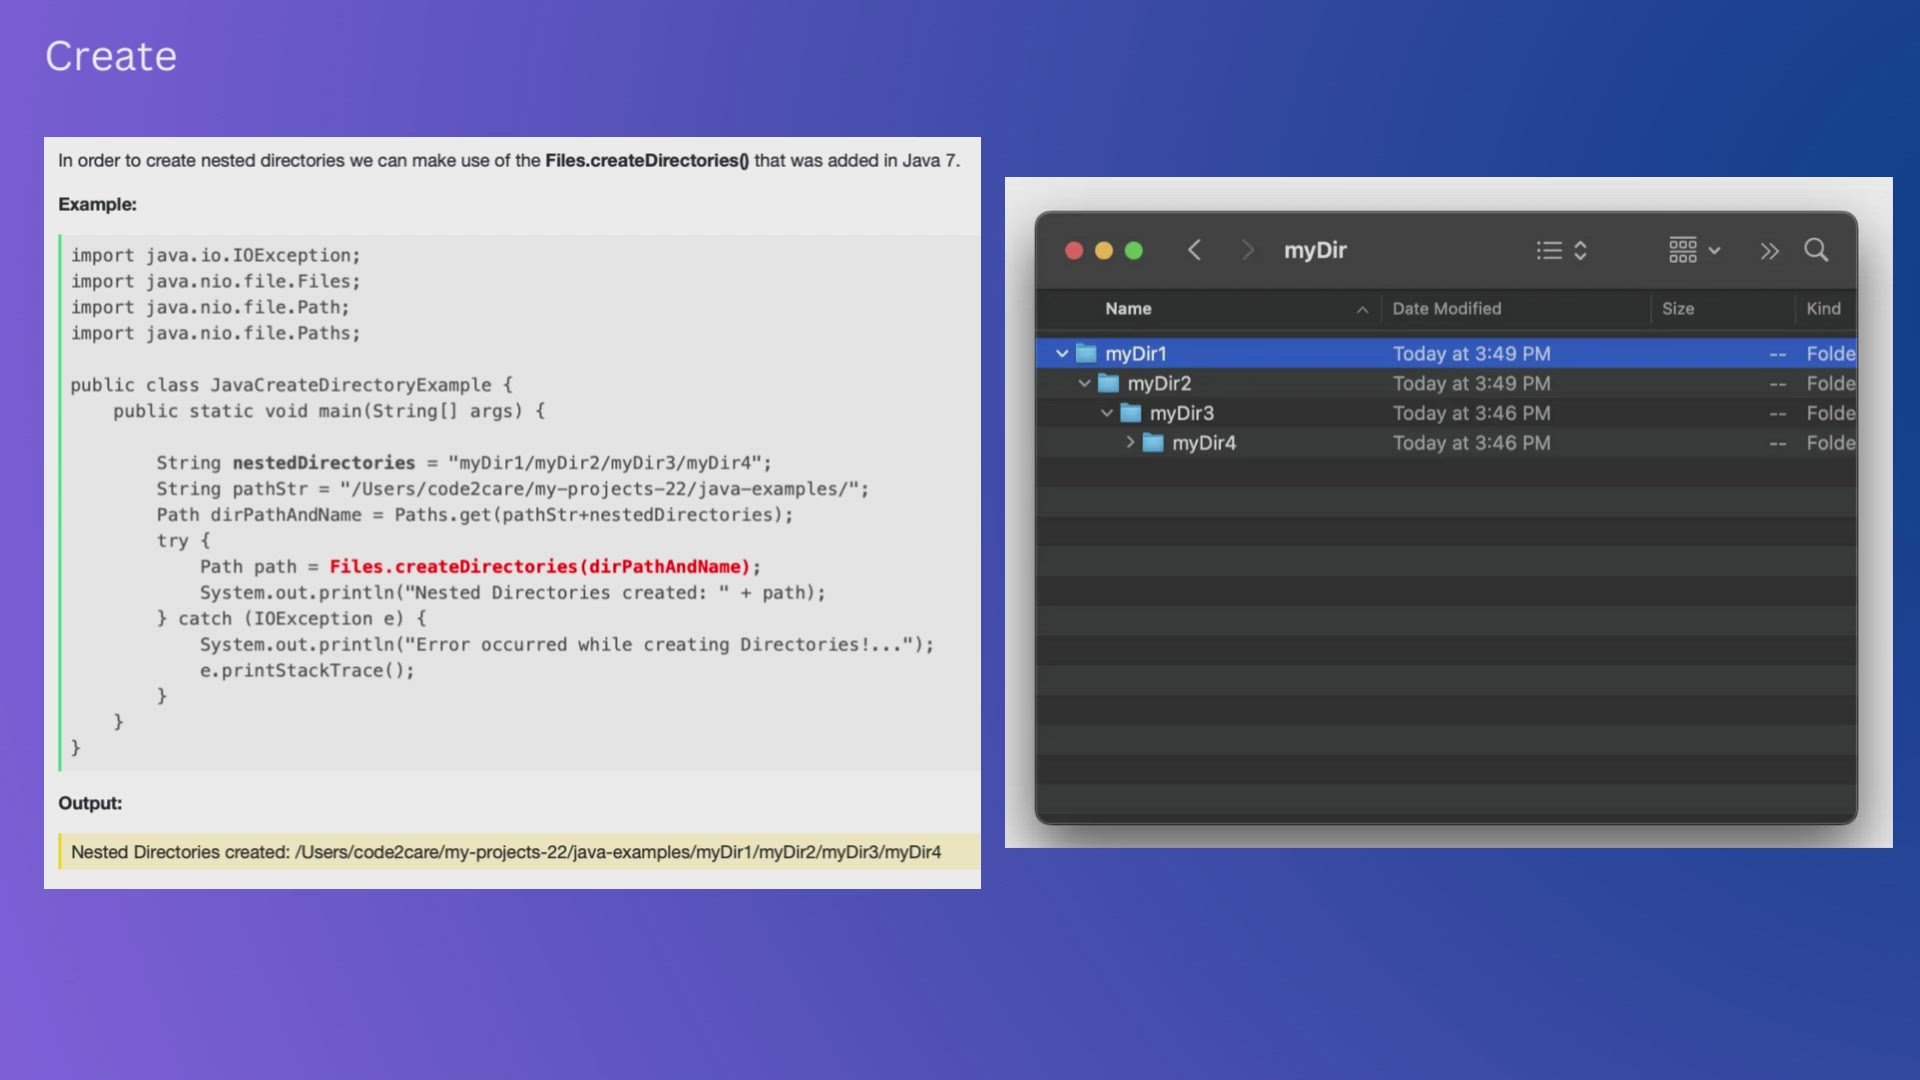Click the 'import java.nio.file.Files;' line

[215, 281]
